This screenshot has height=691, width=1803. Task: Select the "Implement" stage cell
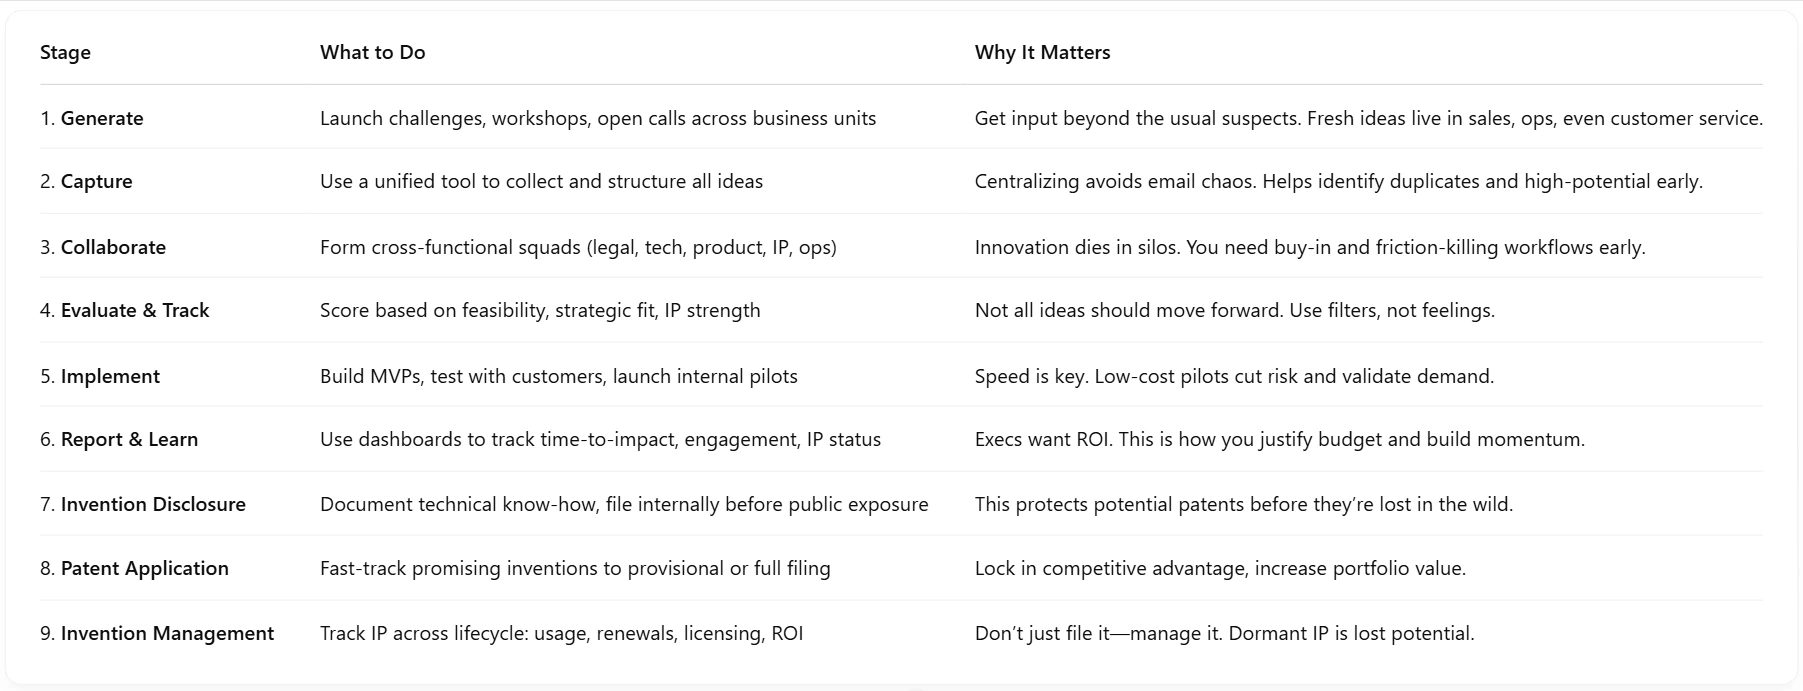point(110,377)
